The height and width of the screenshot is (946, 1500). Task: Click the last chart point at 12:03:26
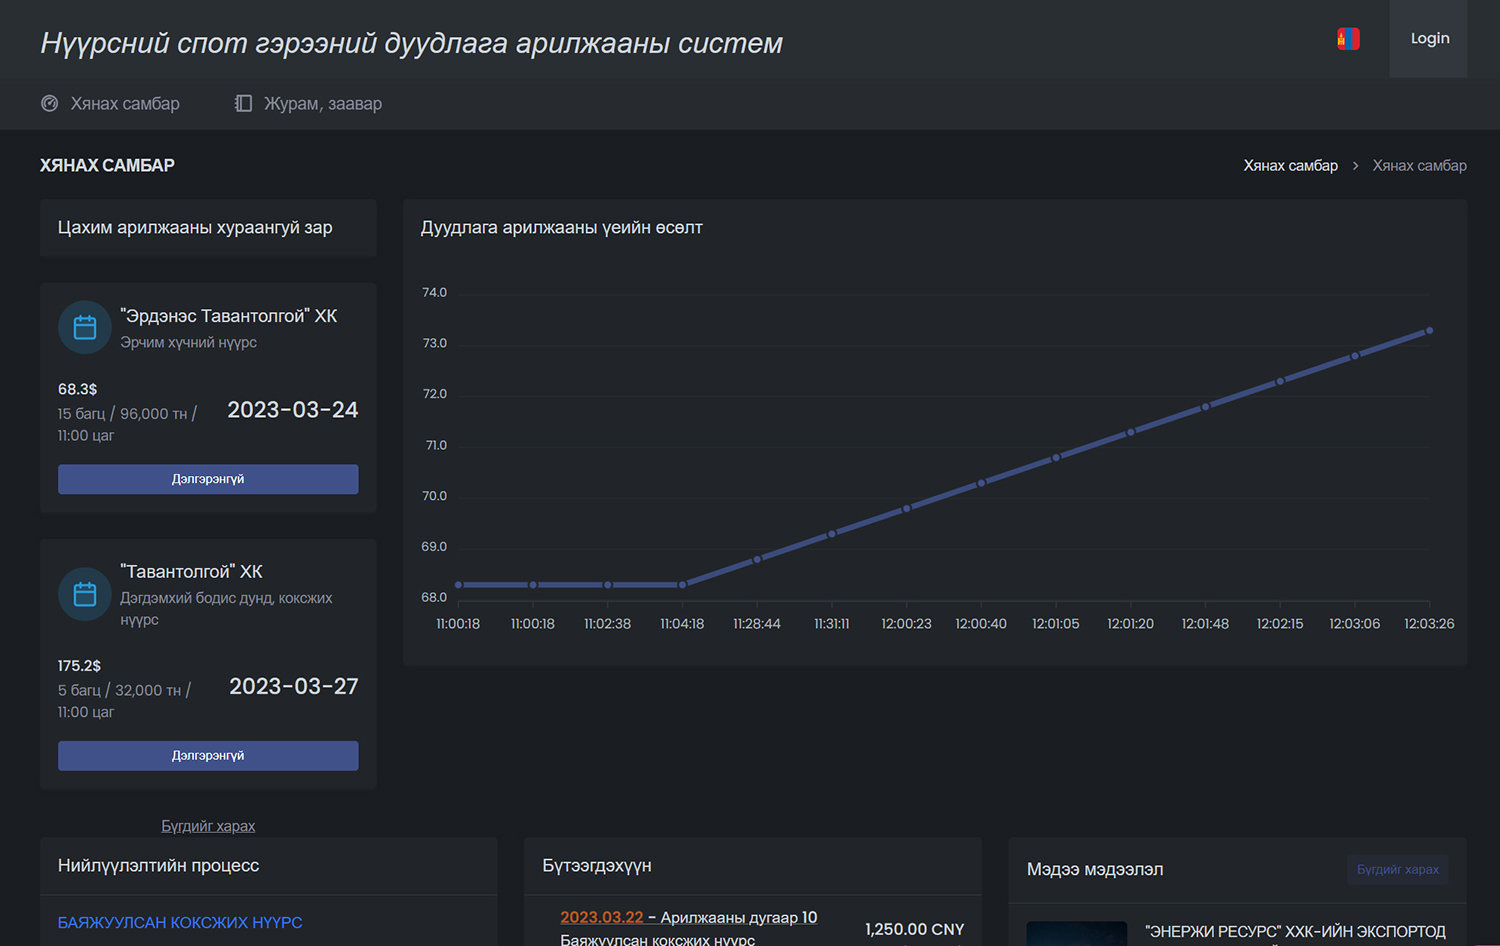pos(1429,330)
